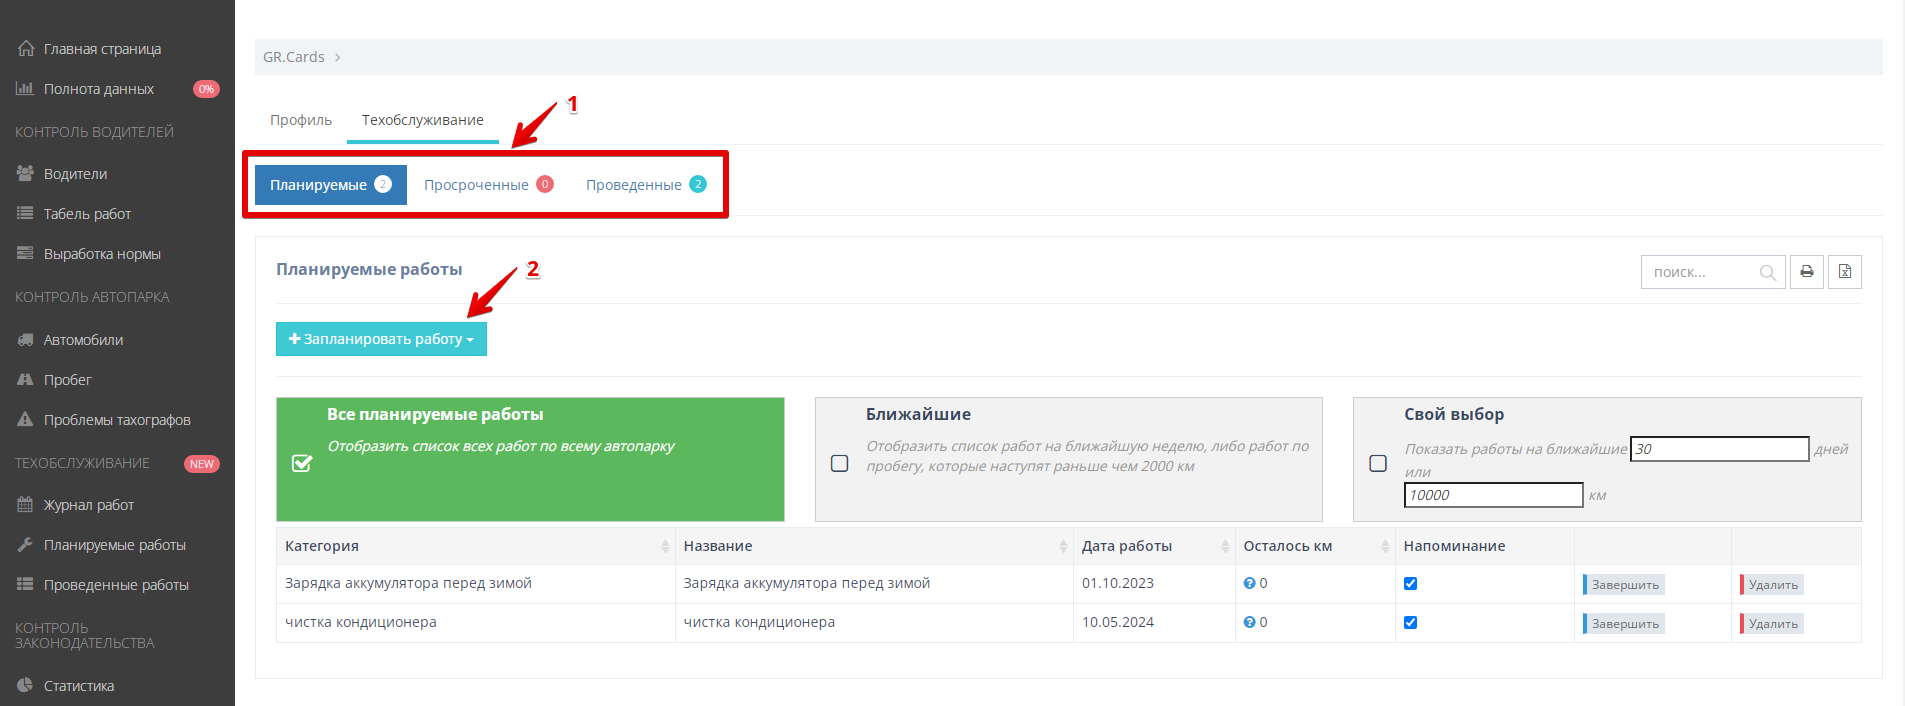Go to Главная страница in sidebar
The width and height of the screenshot is (1905, 706).
(101, 49)
